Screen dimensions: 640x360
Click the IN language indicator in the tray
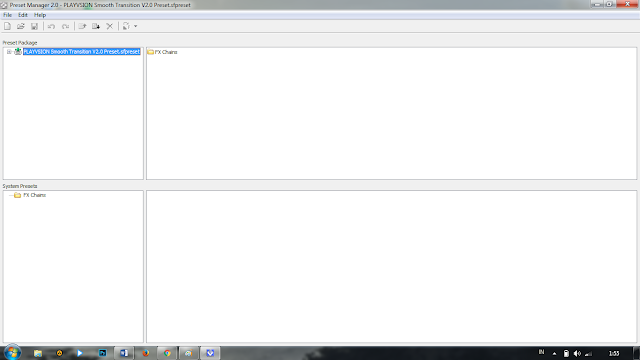pyautogui.click(x=542, y=352)
